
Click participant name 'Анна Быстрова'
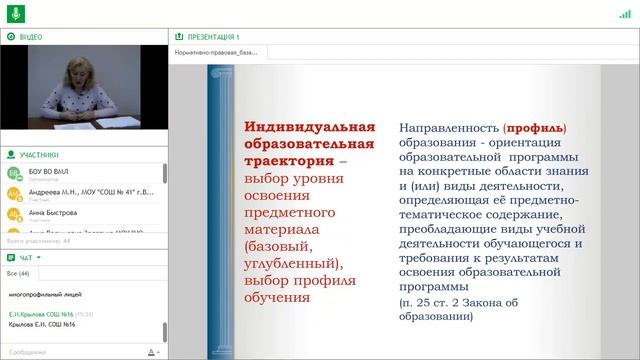pos(53,213)
